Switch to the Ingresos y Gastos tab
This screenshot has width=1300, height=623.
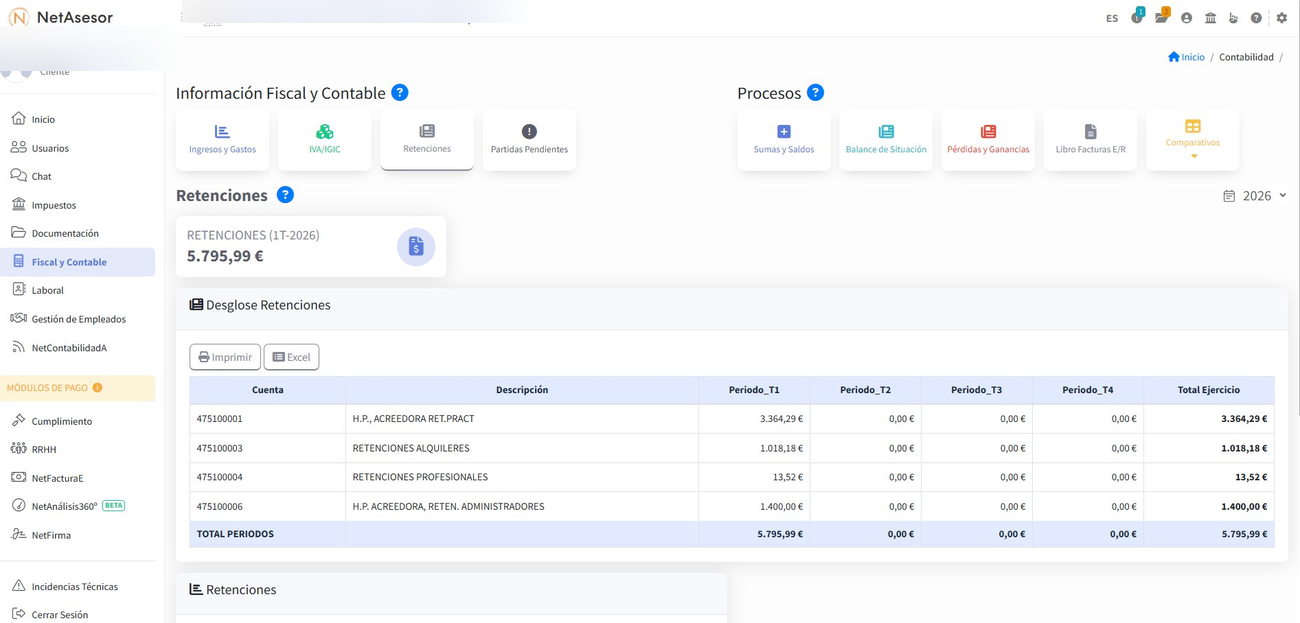pyautogui.click(x=222, y=140)
